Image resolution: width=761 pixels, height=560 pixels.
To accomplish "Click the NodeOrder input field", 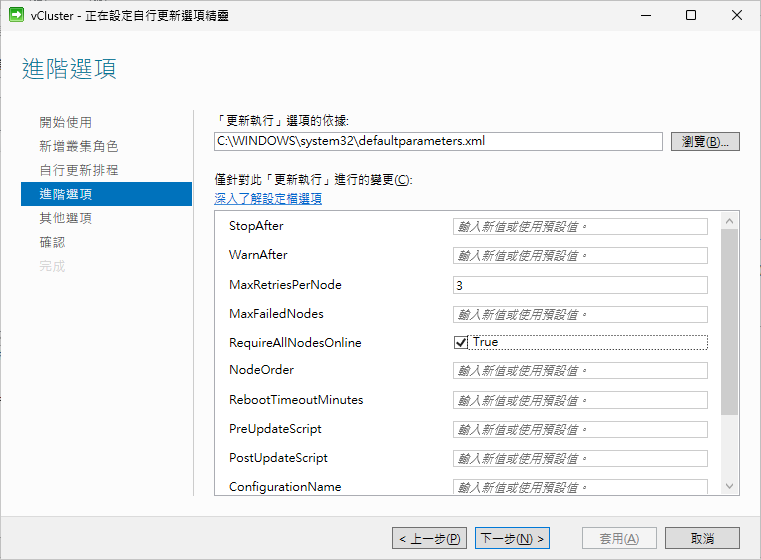I will pyautogui.click(x=580, y=371).
